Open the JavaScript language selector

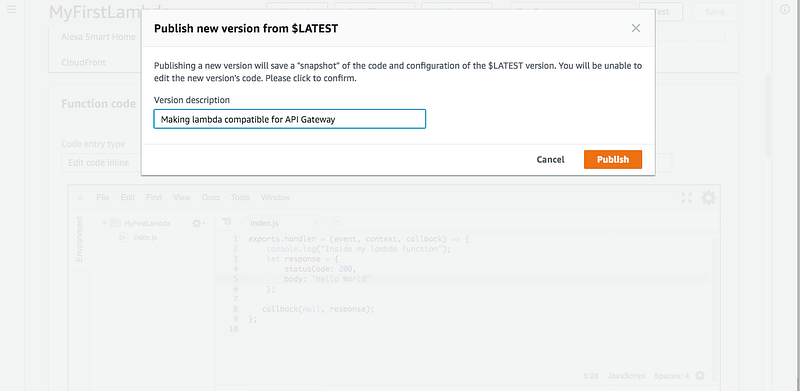pos(626,376)
